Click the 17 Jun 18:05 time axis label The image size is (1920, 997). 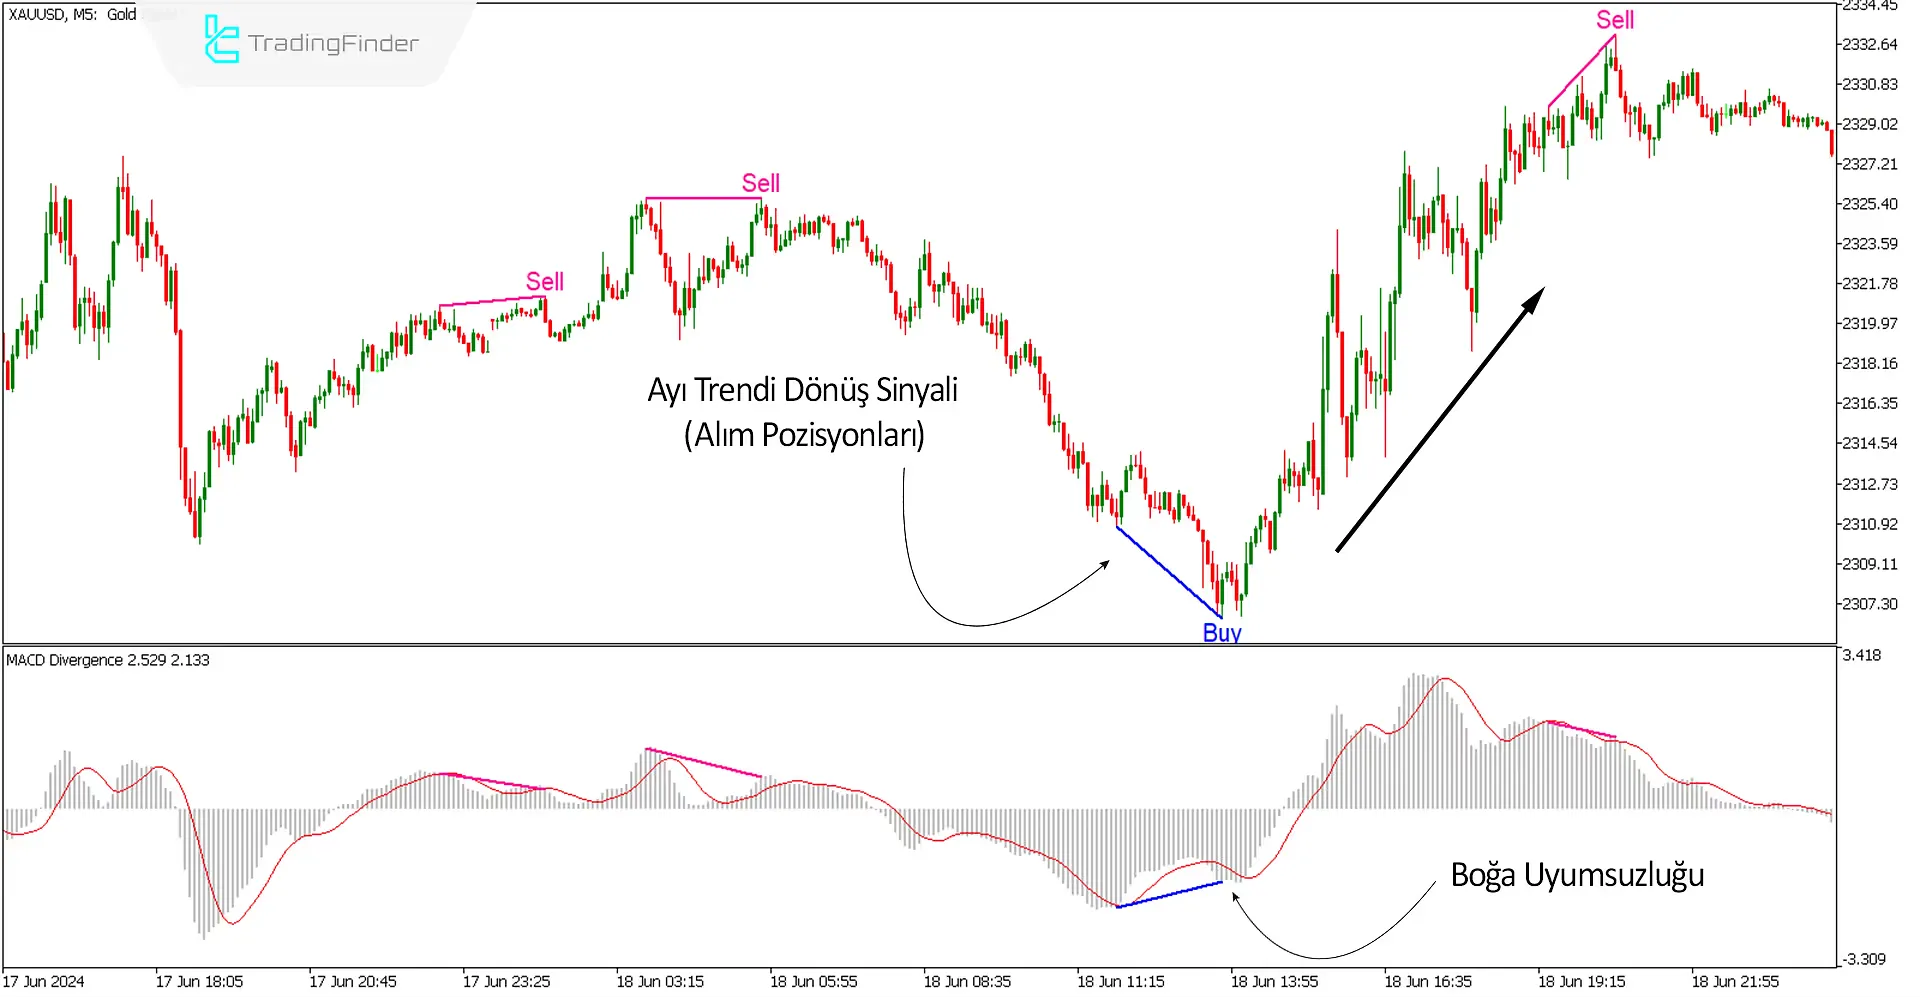(199, 981)
